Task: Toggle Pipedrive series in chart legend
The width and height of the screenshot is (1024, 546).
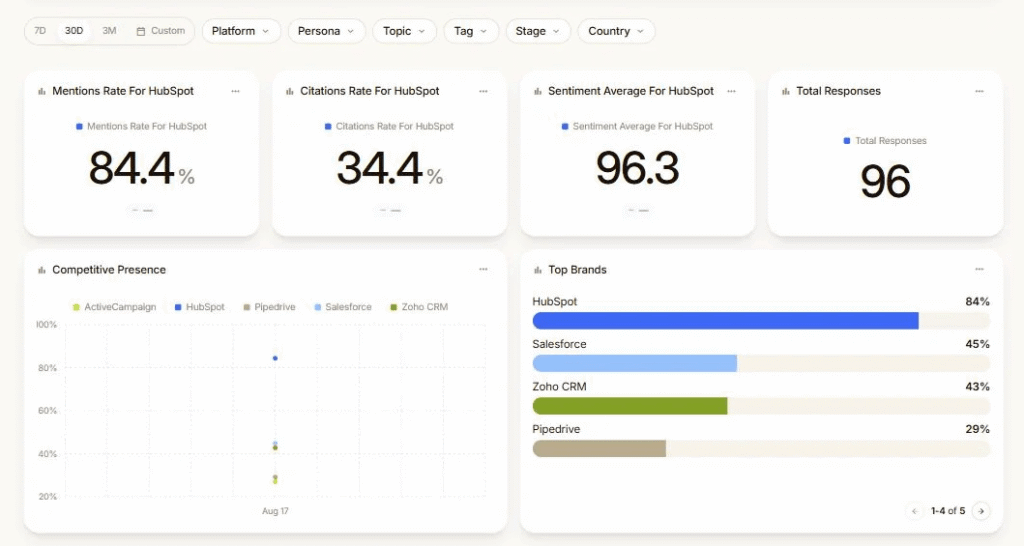Action: 269,307
